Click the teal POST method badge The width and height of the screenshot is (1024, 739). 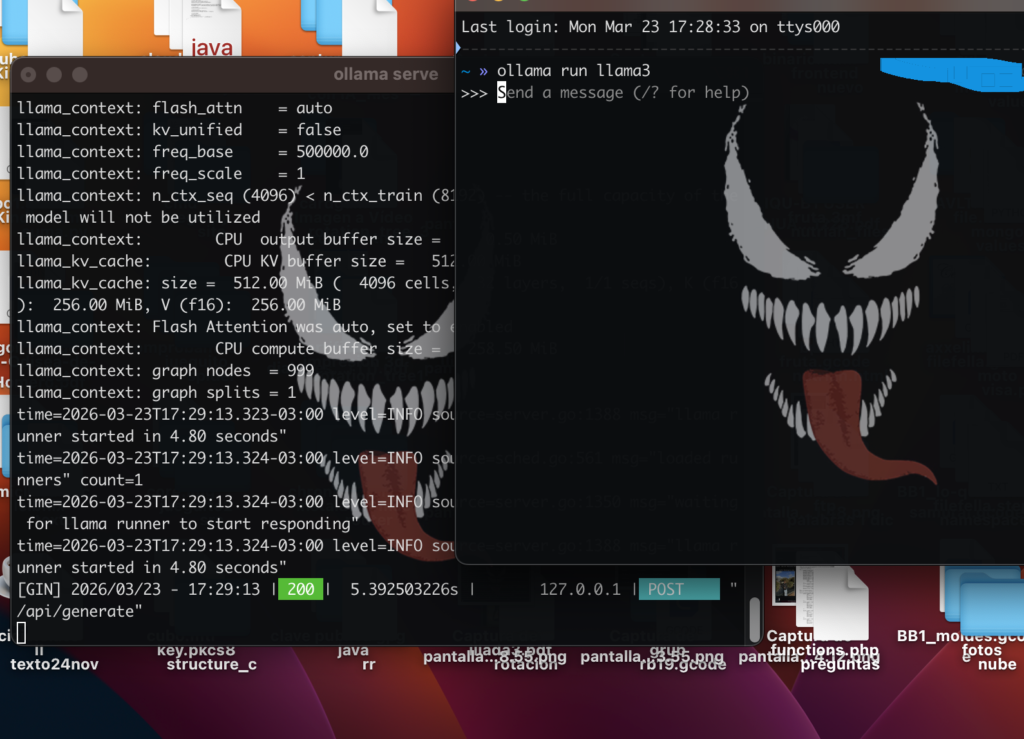(x=677, y=589)
